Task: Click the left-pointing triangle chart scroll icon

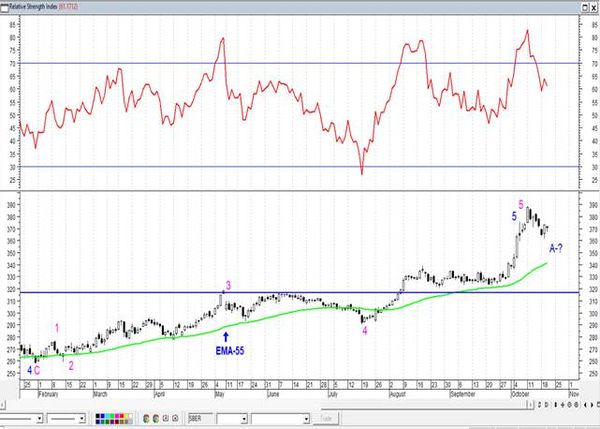Action: coord(585,405)
